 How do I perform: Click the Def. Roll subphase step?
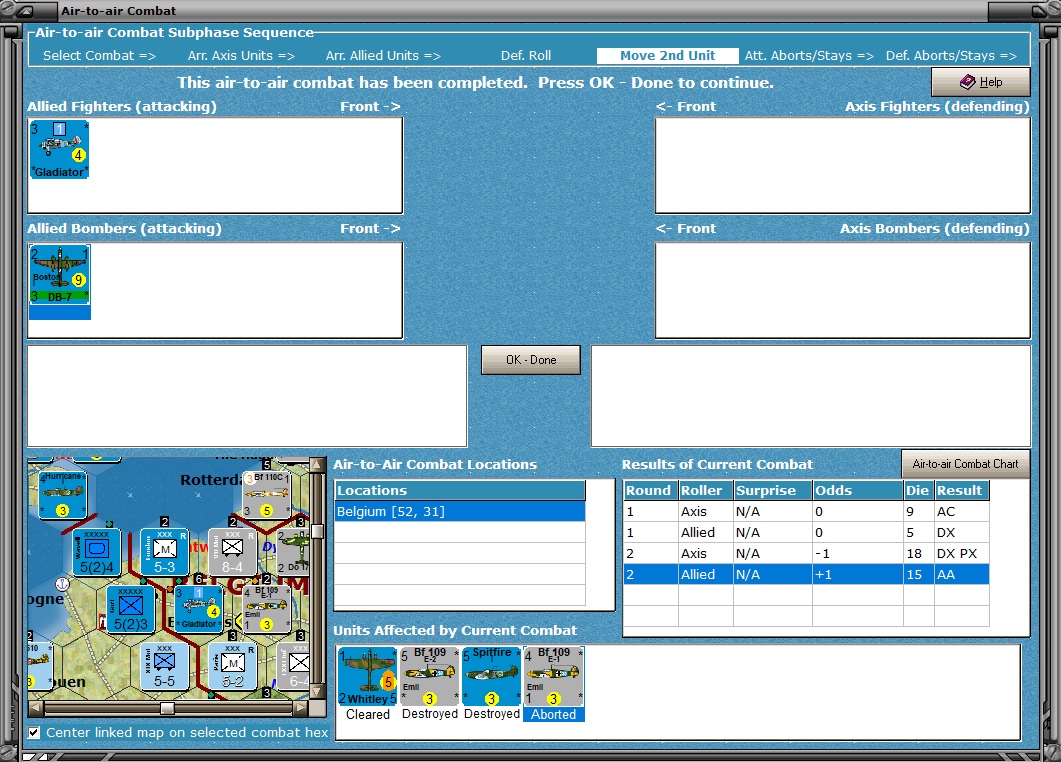pos(526,55)
